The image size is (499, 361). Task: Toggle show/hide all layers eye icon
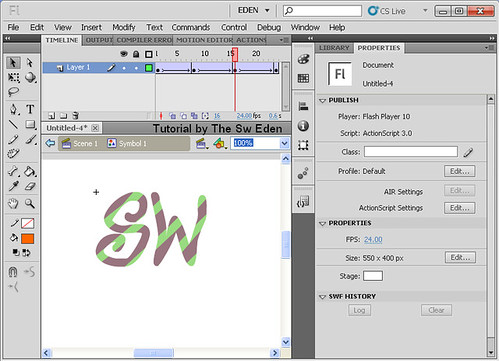tap(124, 53)
